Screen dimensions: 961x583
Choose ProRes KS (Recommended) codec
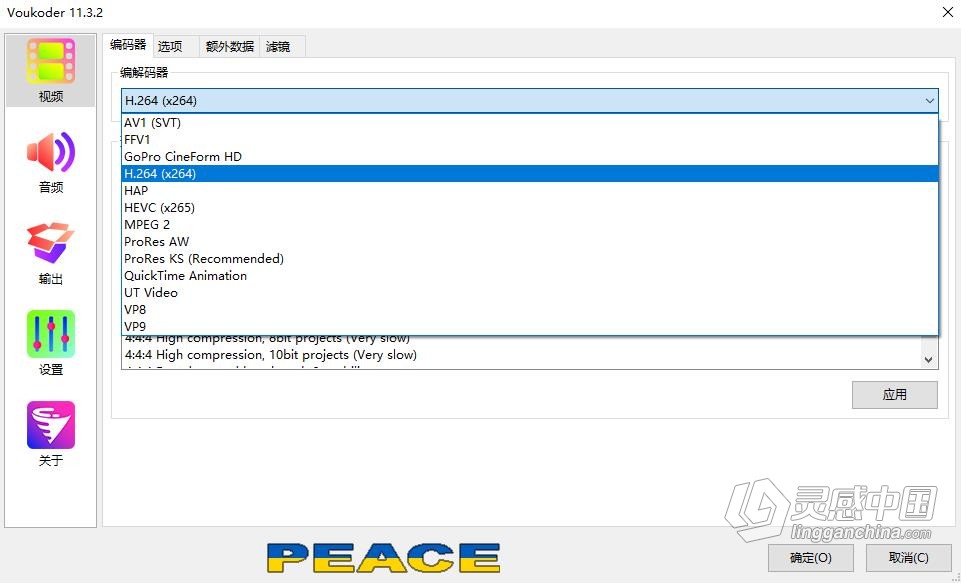click(530, 259)
